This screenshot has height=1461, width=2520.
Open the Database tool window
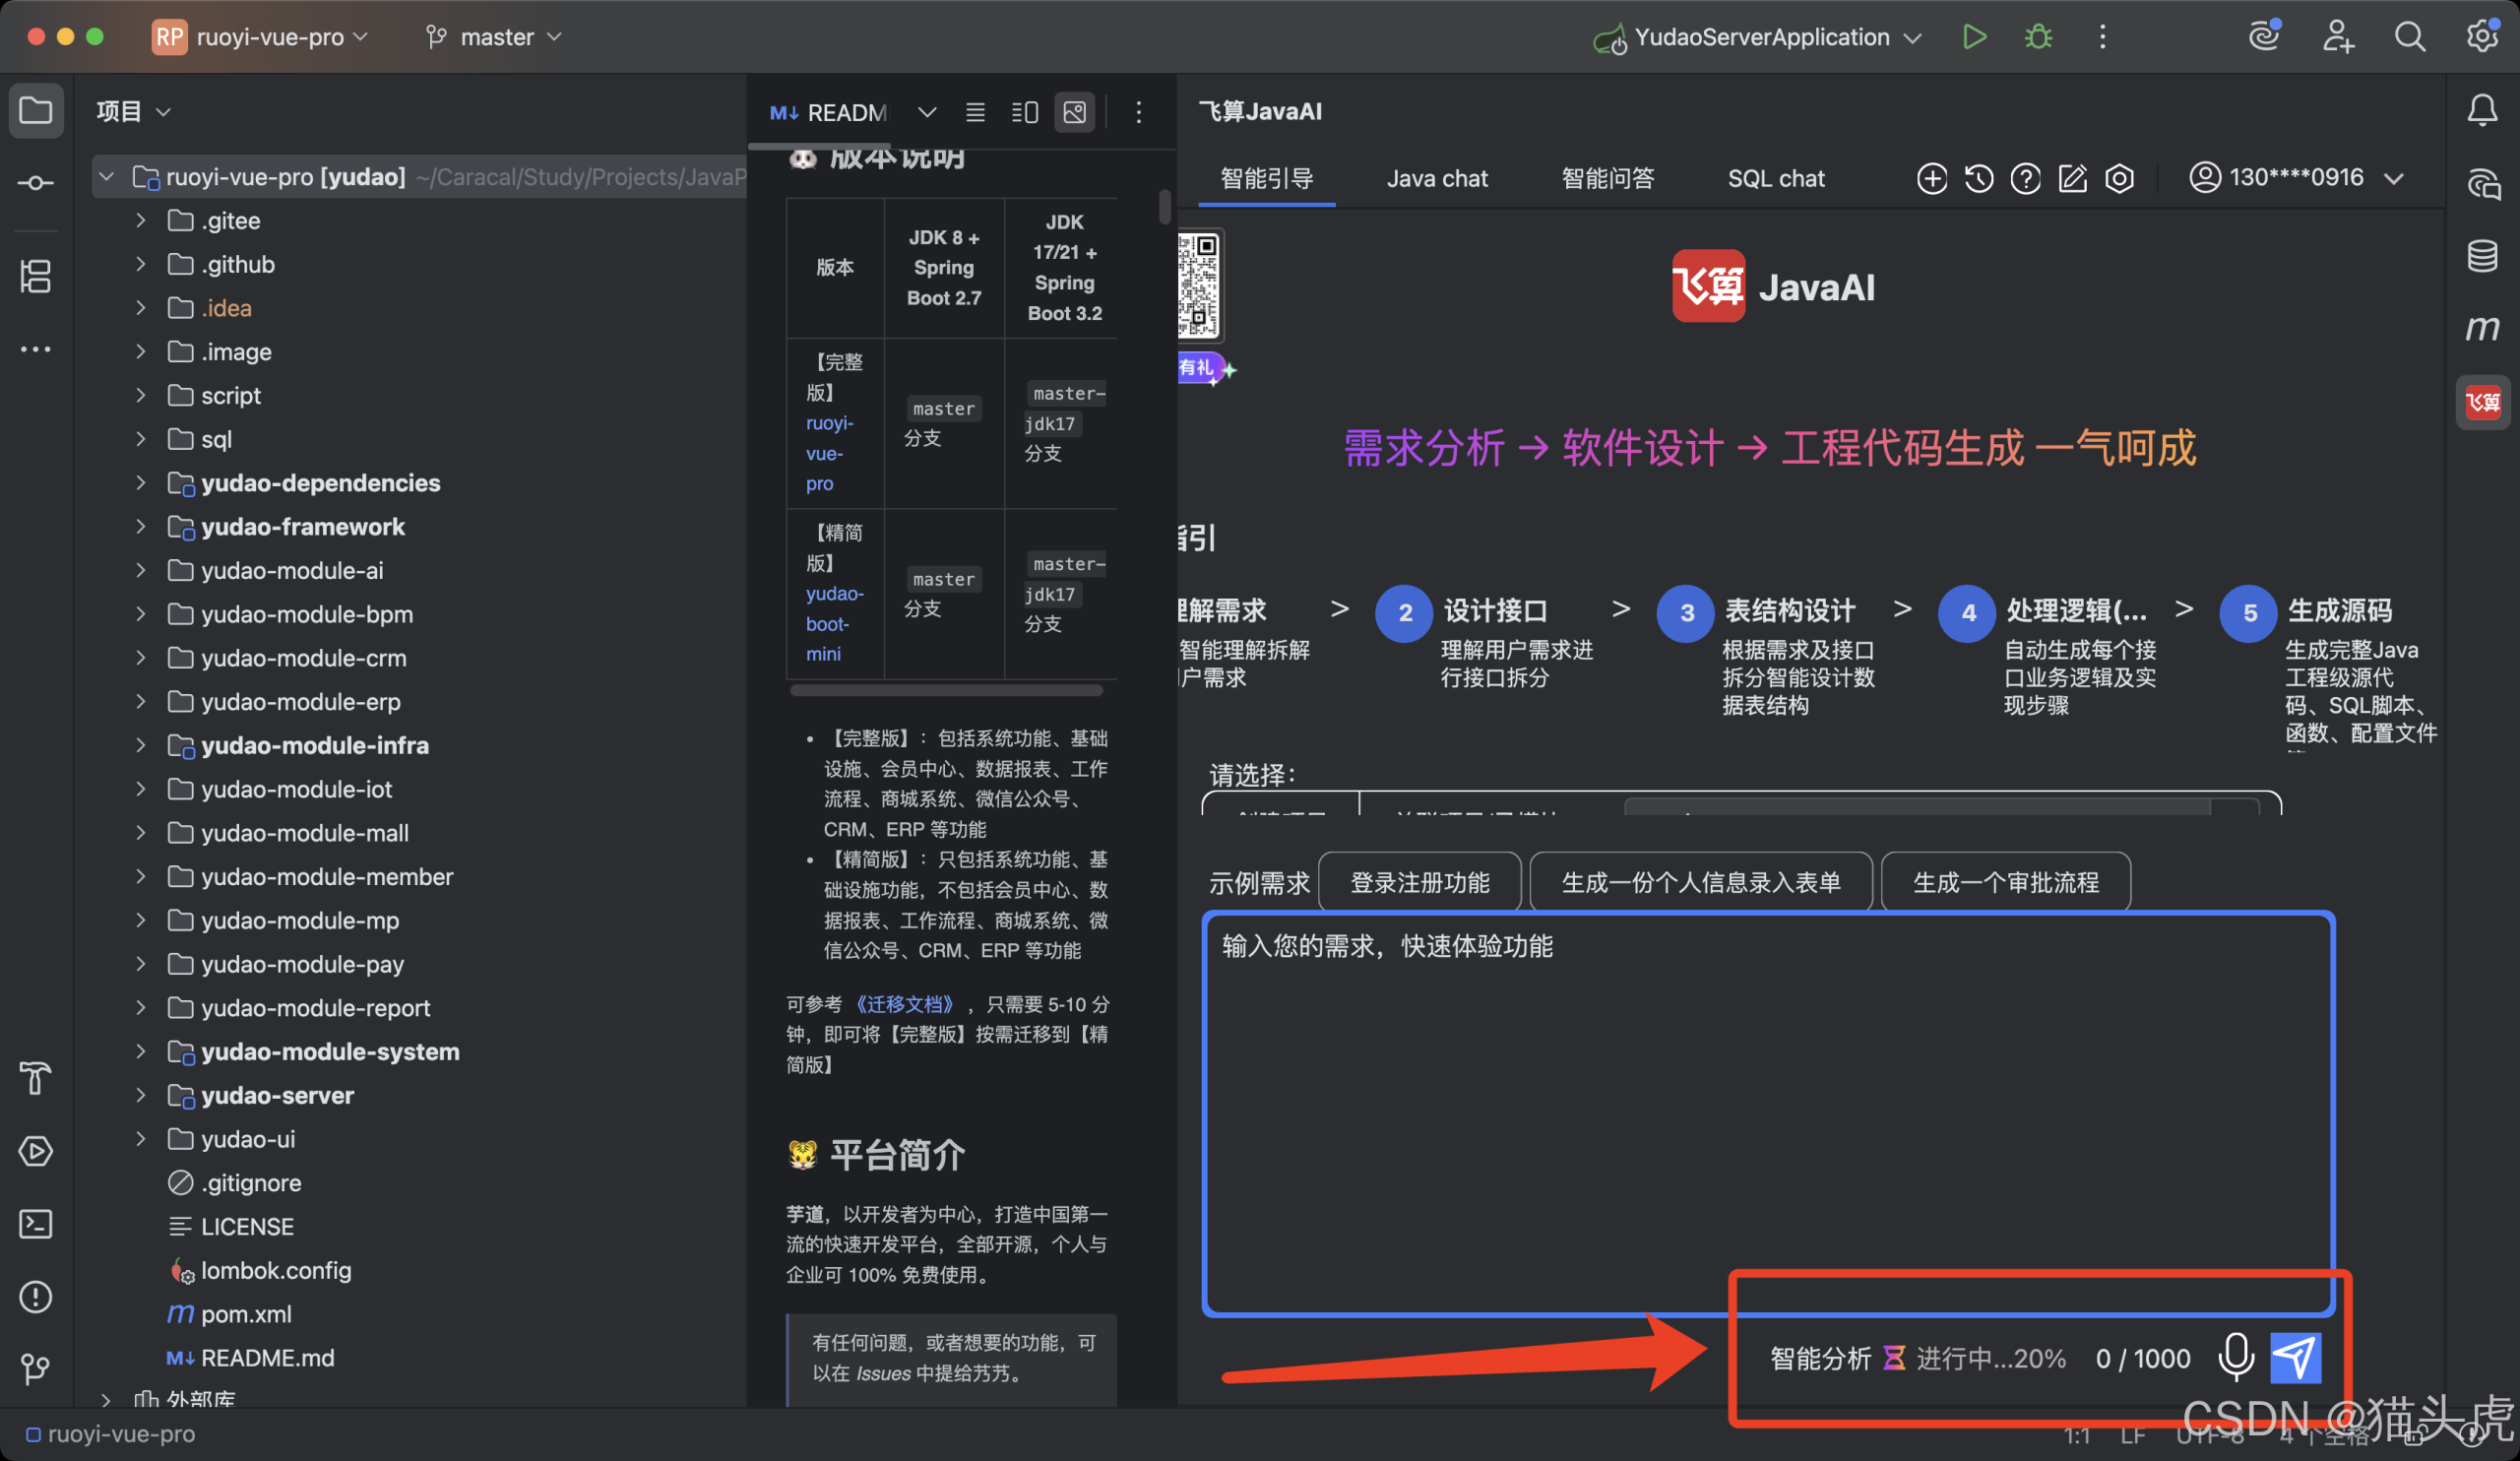click(x=2482, y=256)
